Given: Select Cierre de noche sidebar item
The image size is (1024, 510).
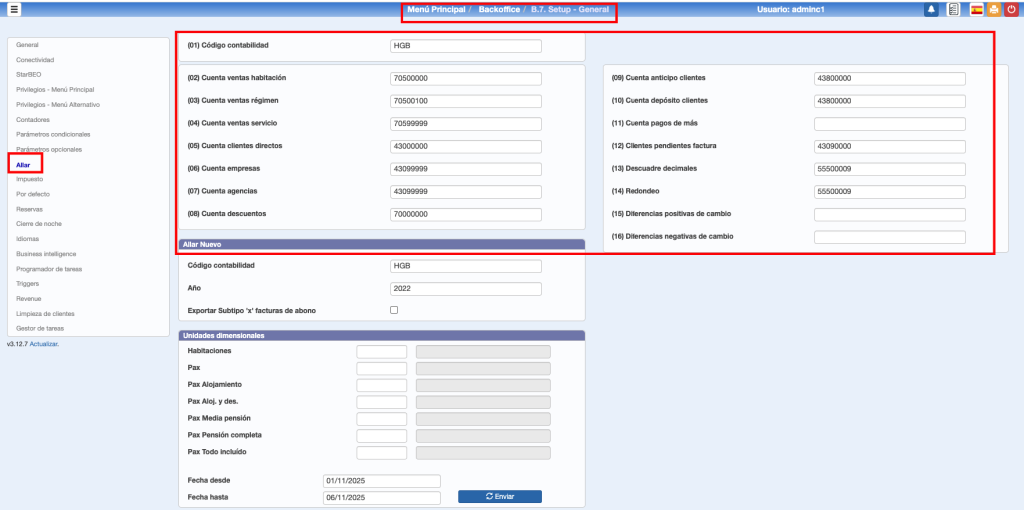Looking at the screenshot, I should click(x=39, y=224).
